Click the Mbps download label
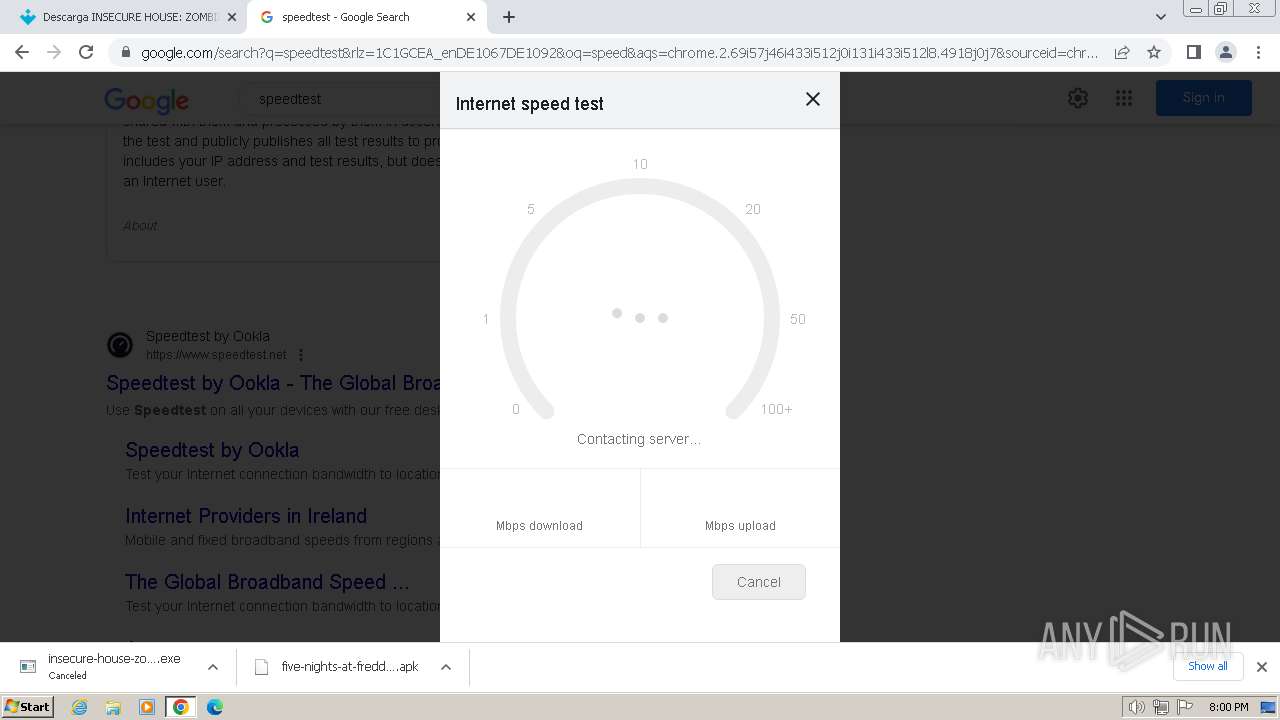This screenshot has height=720, width=1280. (539, 526)
